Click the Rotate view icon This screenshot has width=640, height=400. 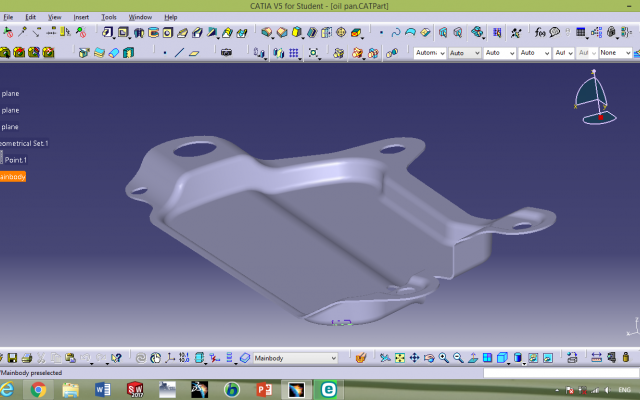click(429, 358)
